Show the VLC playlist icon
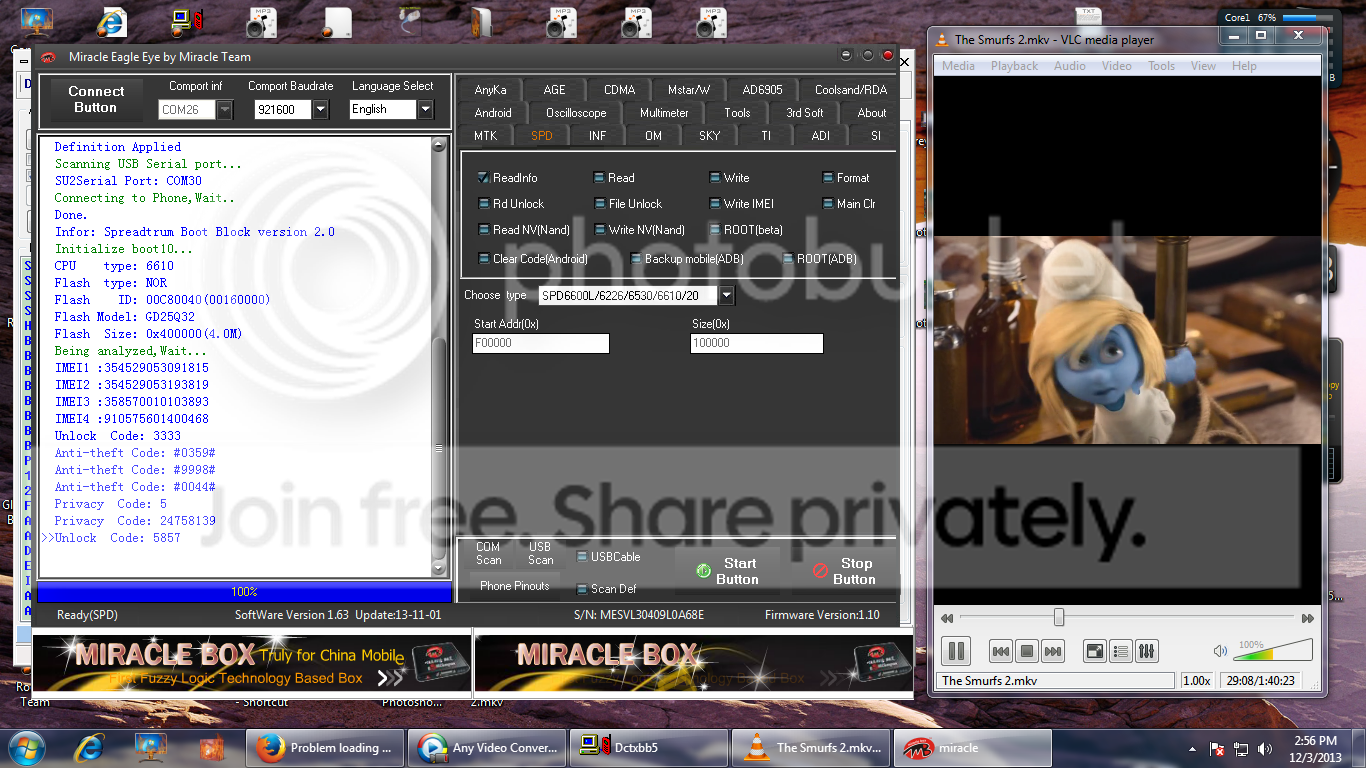The image size is (1366, 768). pyautogui.click(x=1121, y=652)
